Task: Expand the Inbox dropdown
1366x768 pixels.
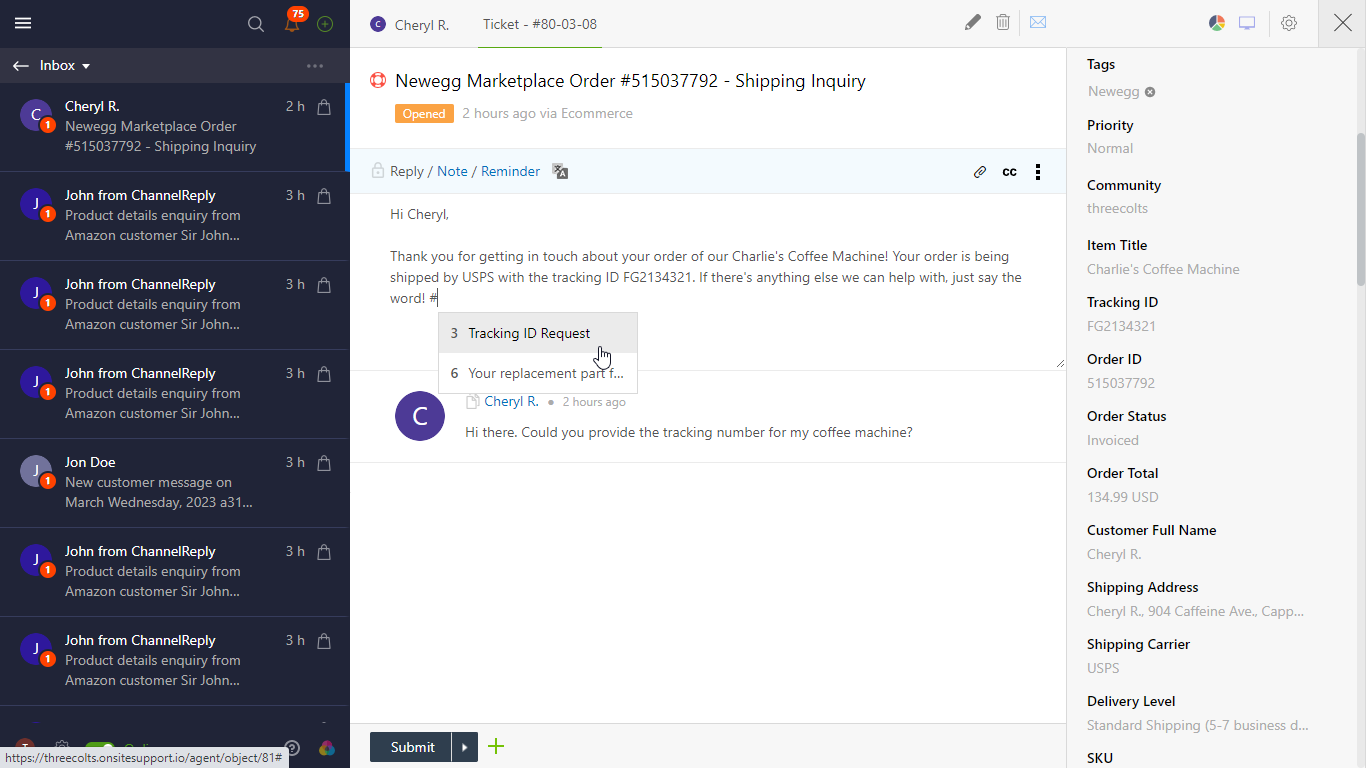Action: tap(86, 66)
